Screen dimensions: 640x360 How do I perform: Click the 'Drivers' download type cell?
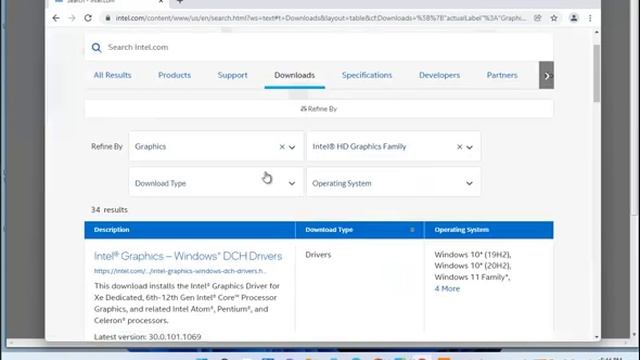318,255
